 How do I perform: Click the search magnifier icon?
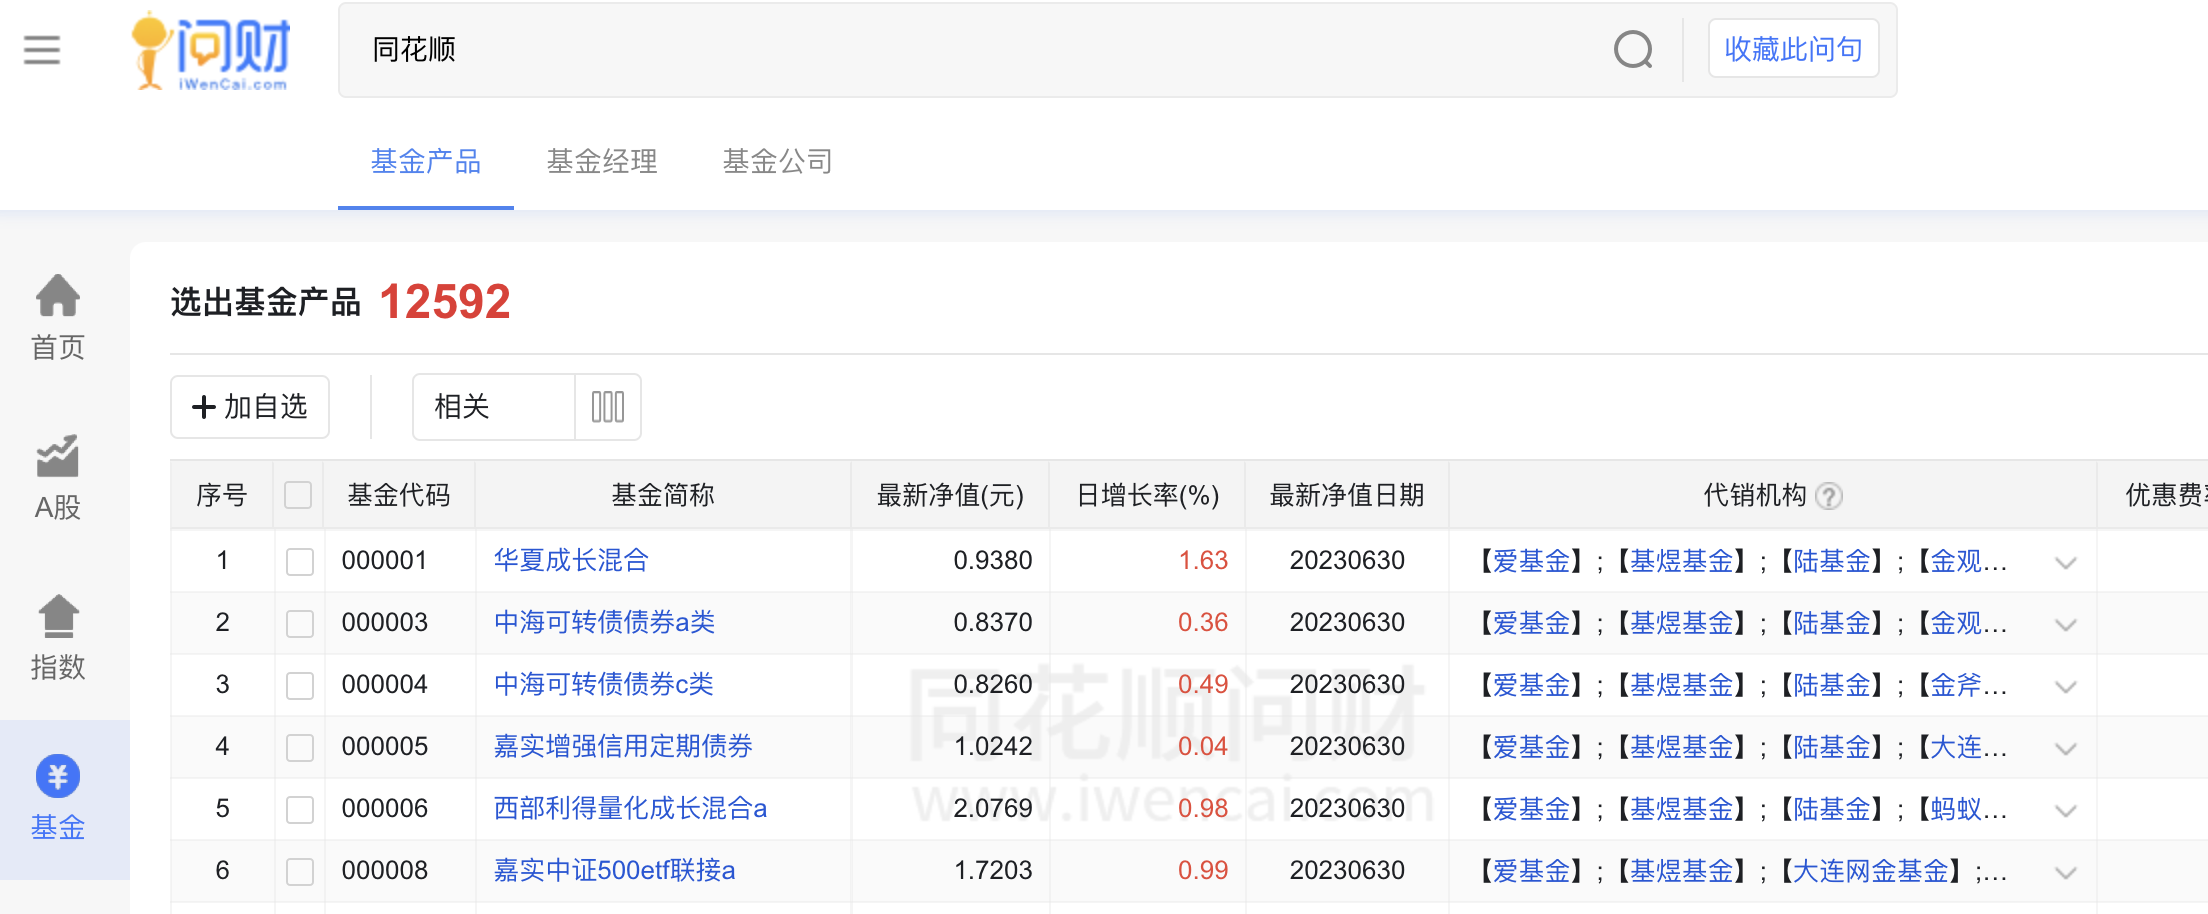pyautogui.click(x=1633, y=49)
